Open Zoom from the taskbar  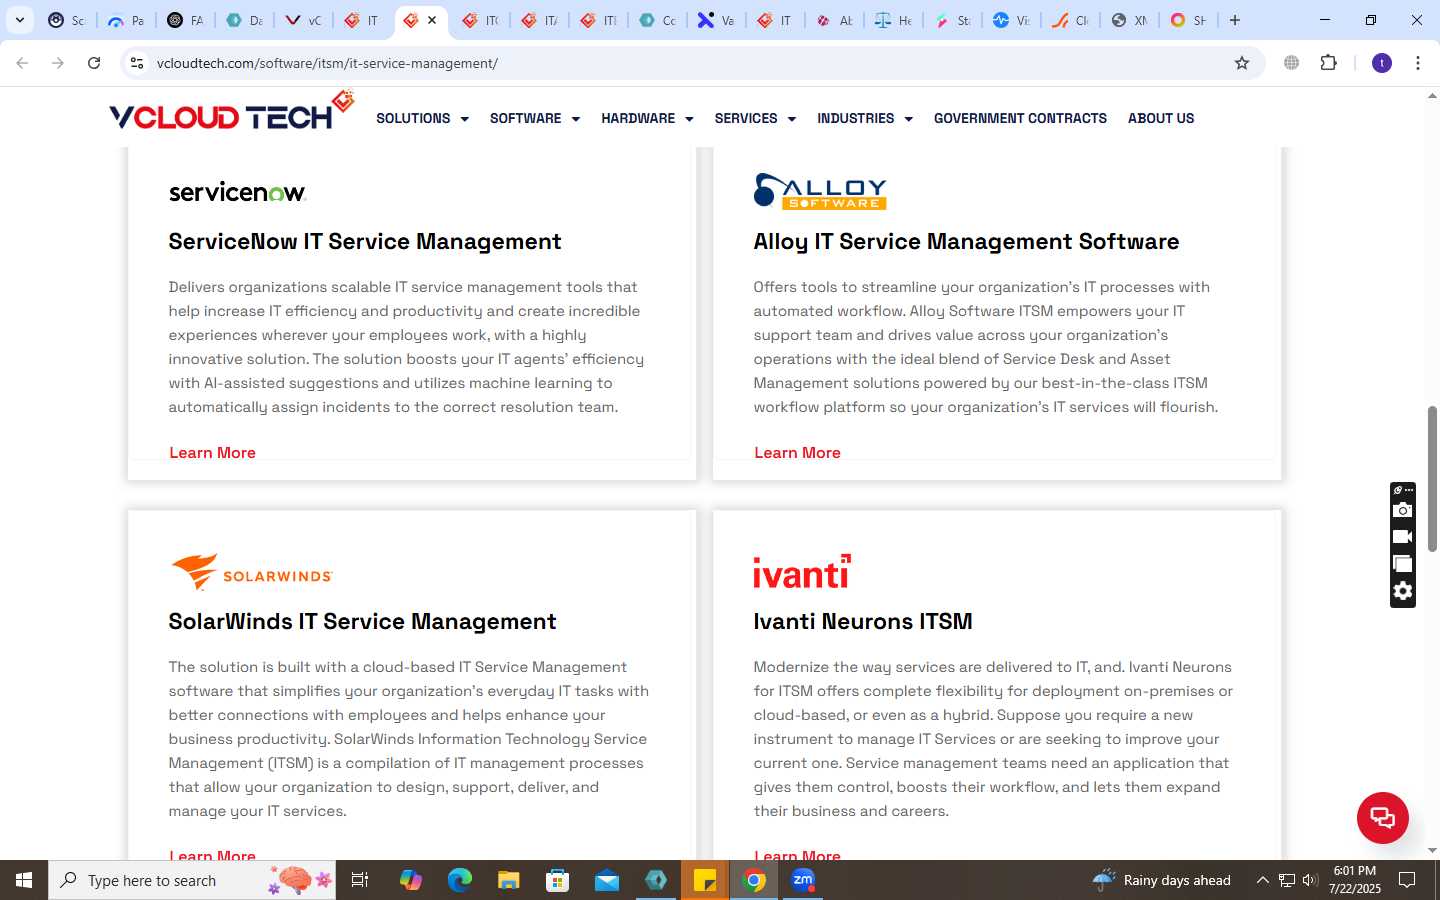click(x=803, y=880)
